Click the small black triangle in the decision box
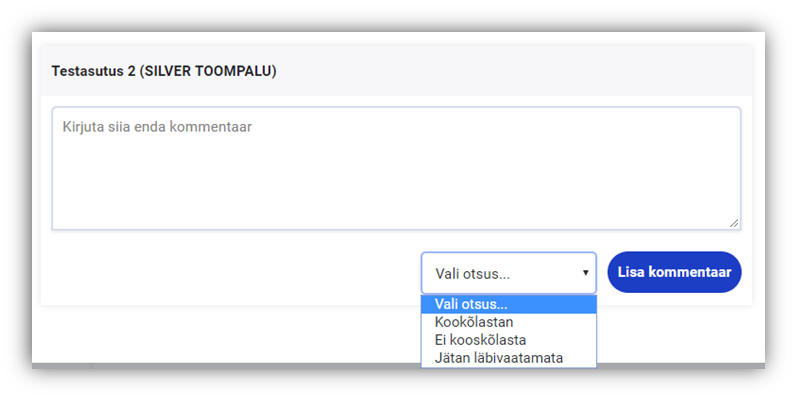The image size is (797, 401). click(585, 273)
